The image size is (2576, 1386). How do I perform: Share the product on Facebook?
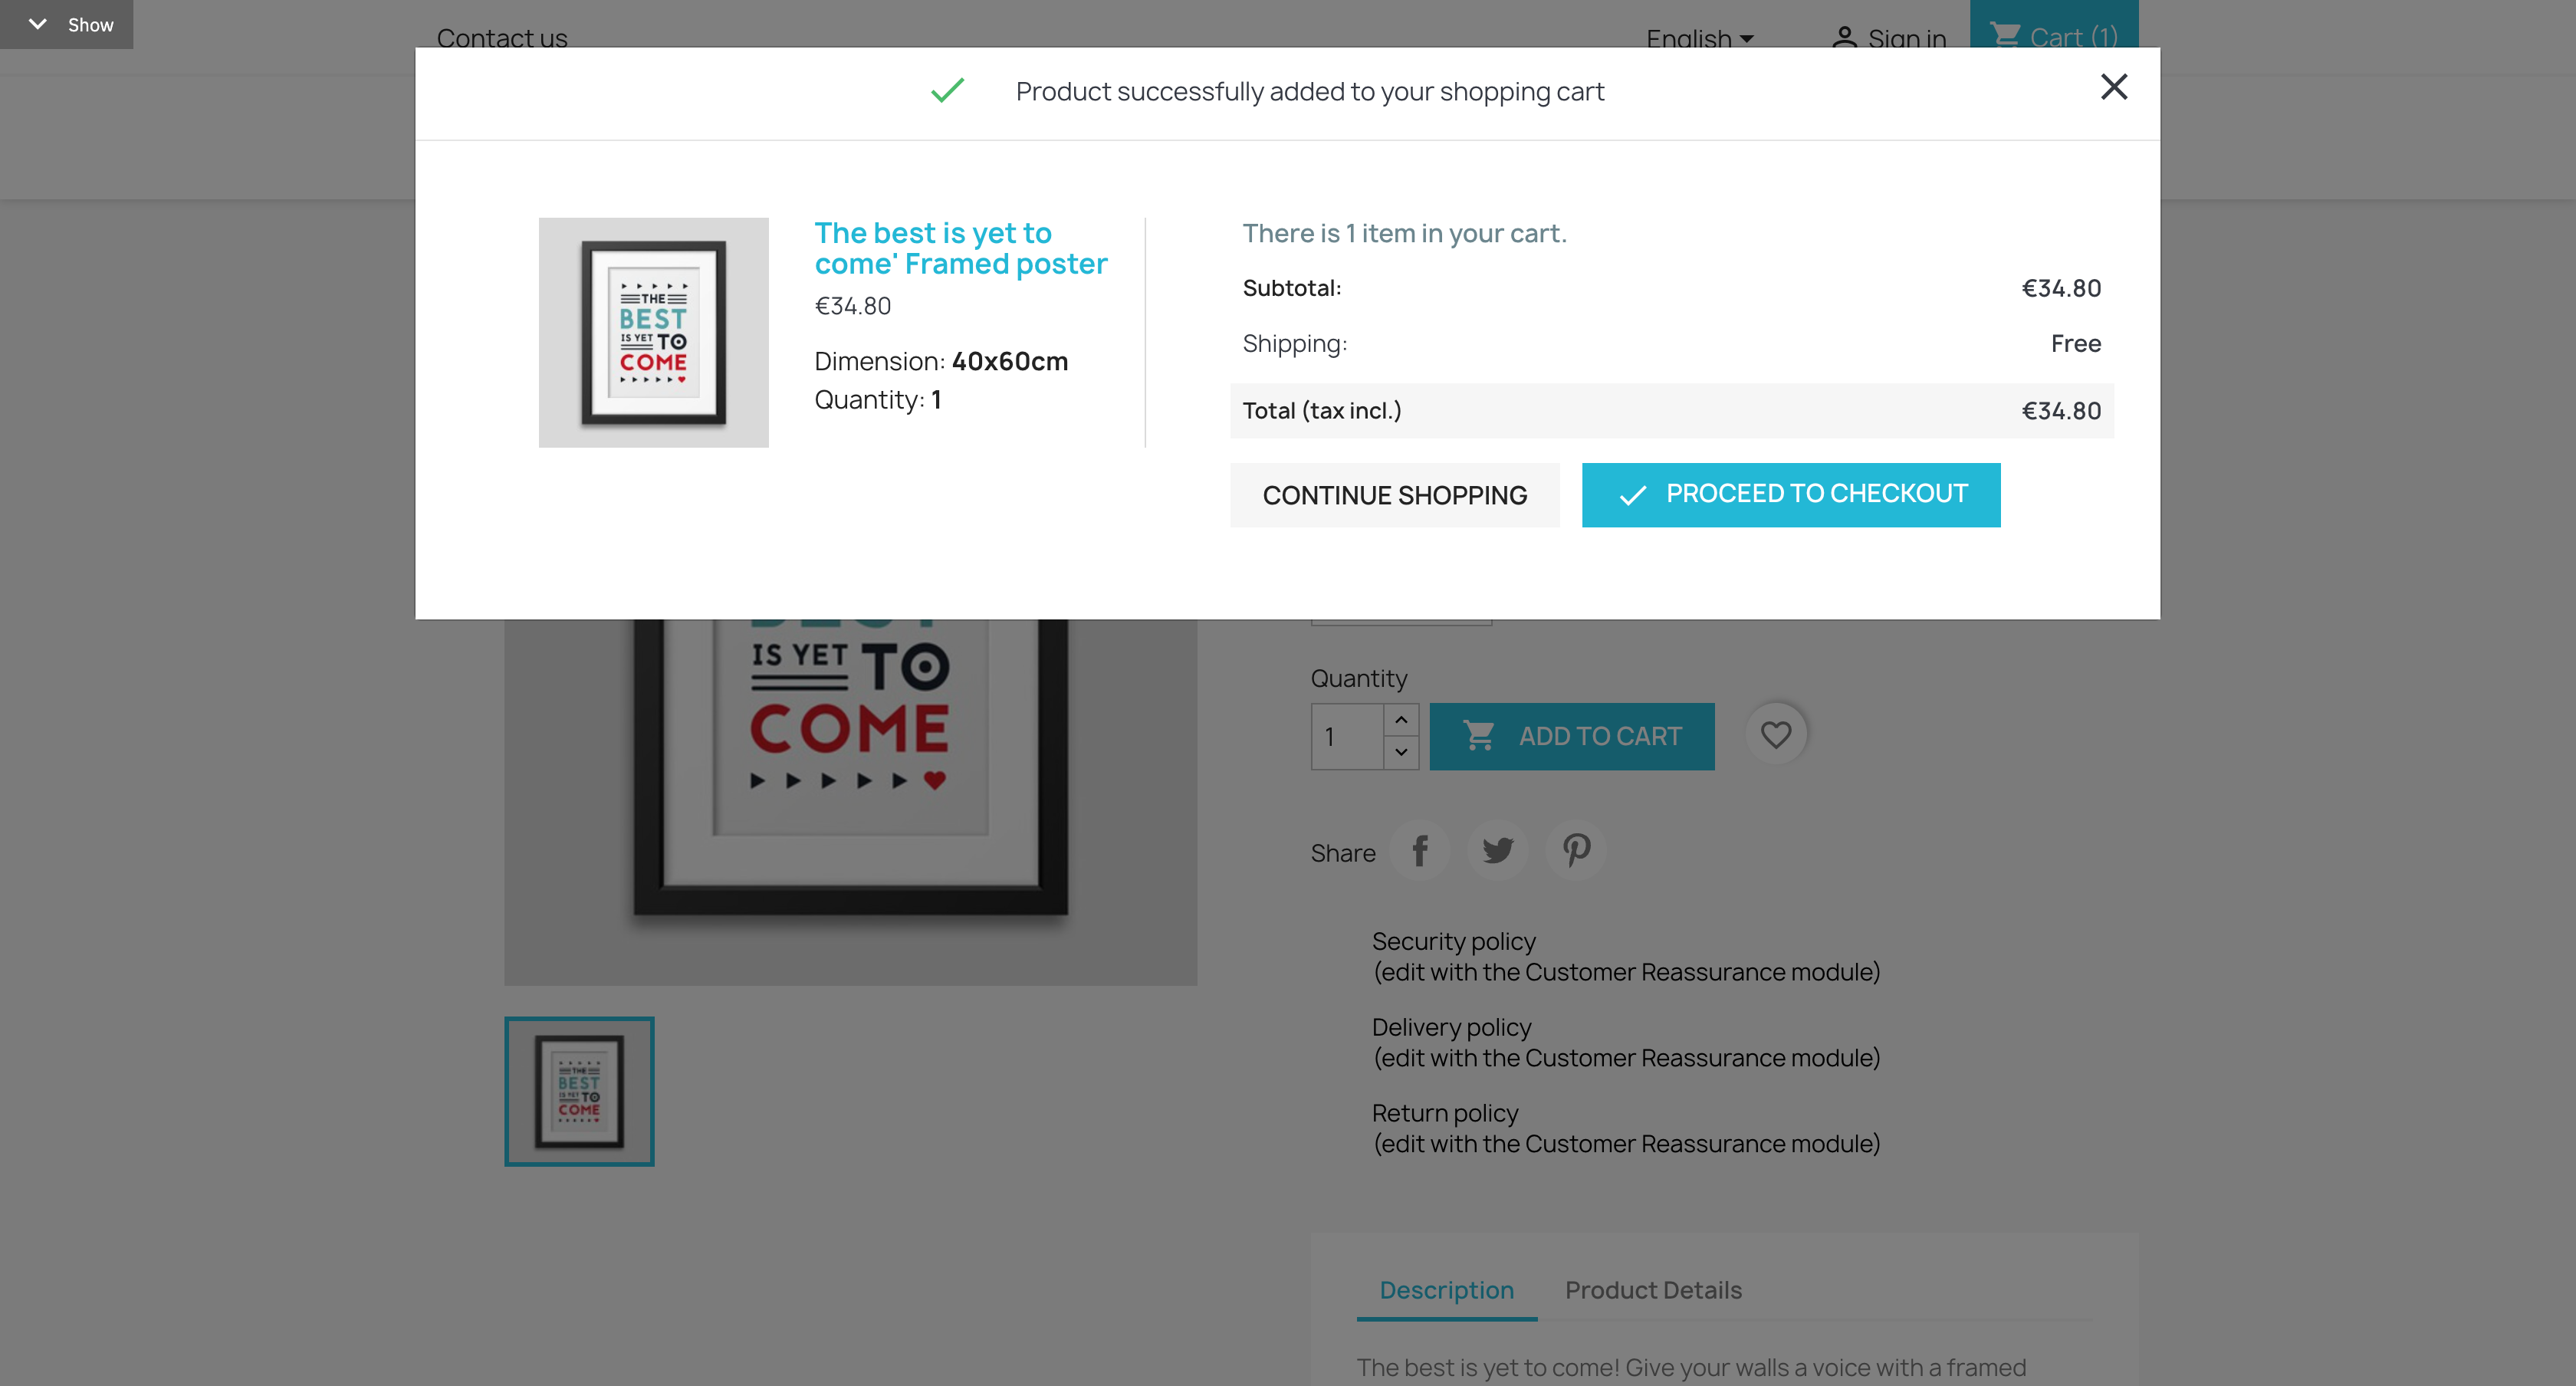(x=1420, y=851)
